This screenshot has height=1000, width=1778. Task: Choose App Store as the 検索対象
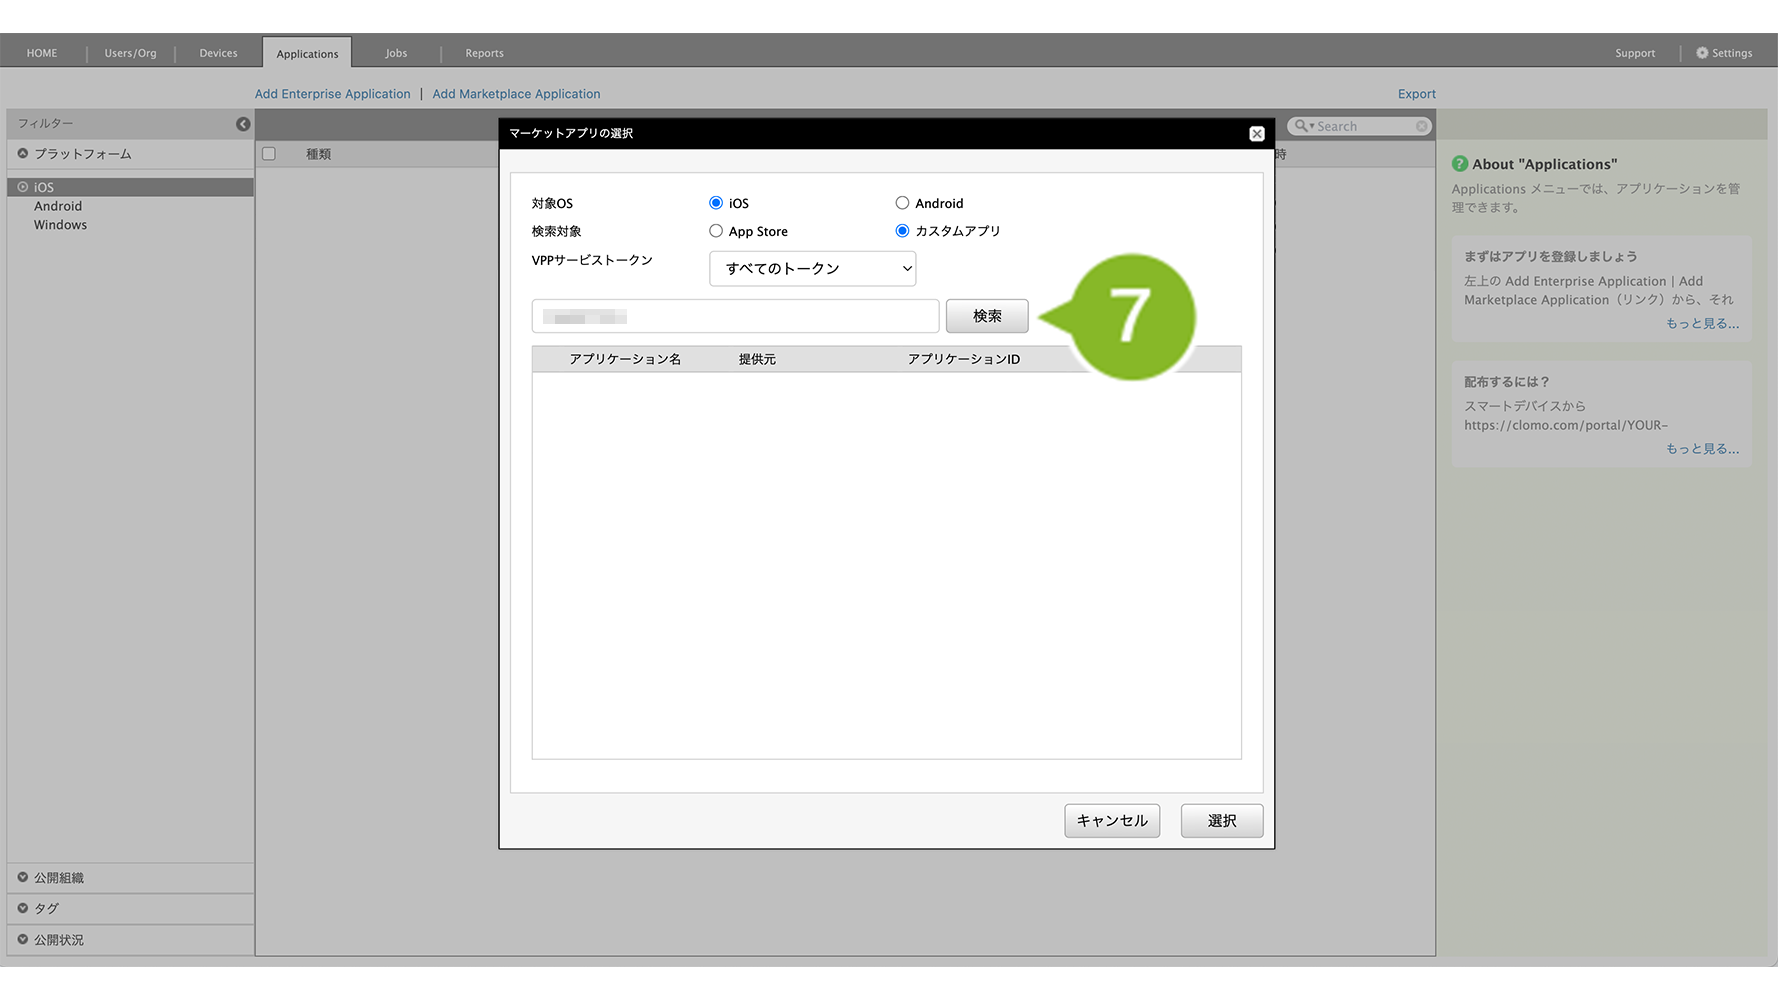click(716, 231)
